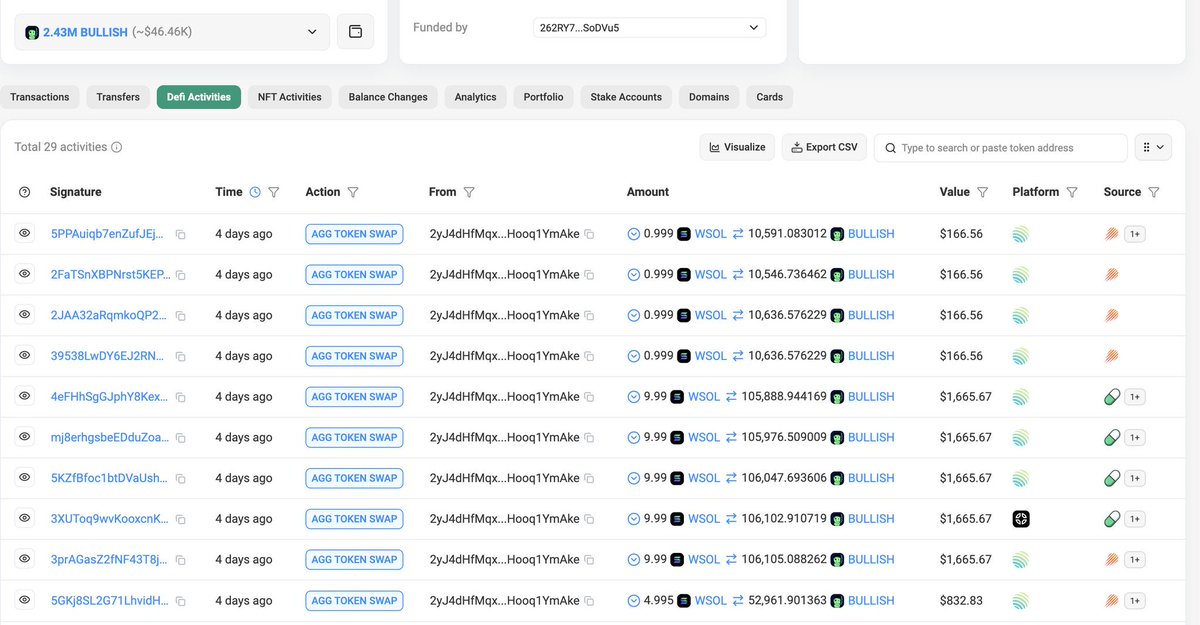This screenshot has height=625, width=1200.
Task: Toggle eye icon for 4eFHhSgGJphY8Kex row
Action: point(25,397)
